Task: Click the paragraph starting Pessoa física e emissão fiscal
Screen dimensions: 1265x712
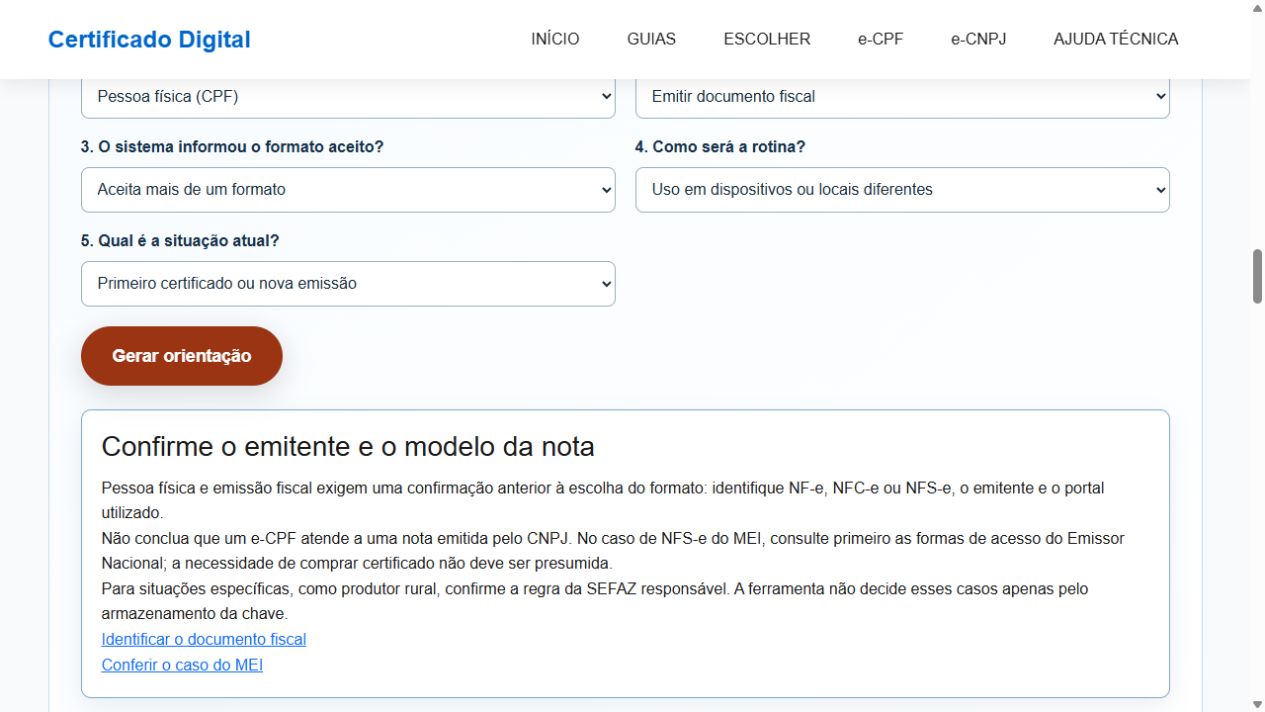Action: point(603,501)
